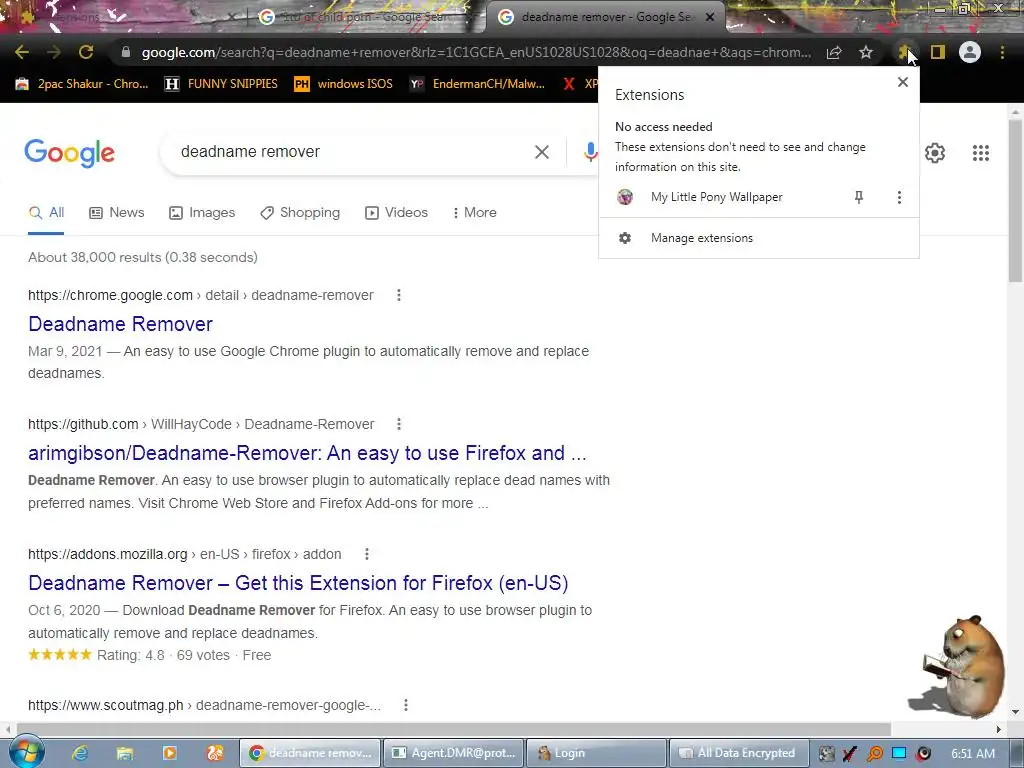This screenshot has width=1024, height=768.
Task: Open the side panel icon
Action: click(938, 52)
